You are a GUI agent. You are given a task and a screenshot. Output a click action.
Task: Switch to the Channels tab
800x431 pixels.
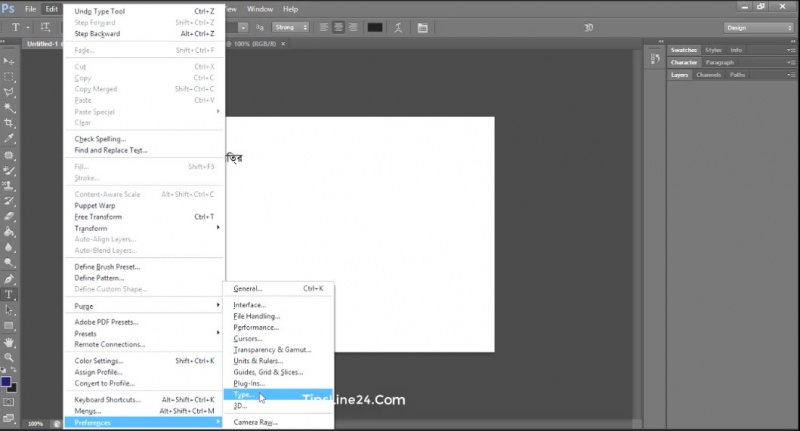709,75
